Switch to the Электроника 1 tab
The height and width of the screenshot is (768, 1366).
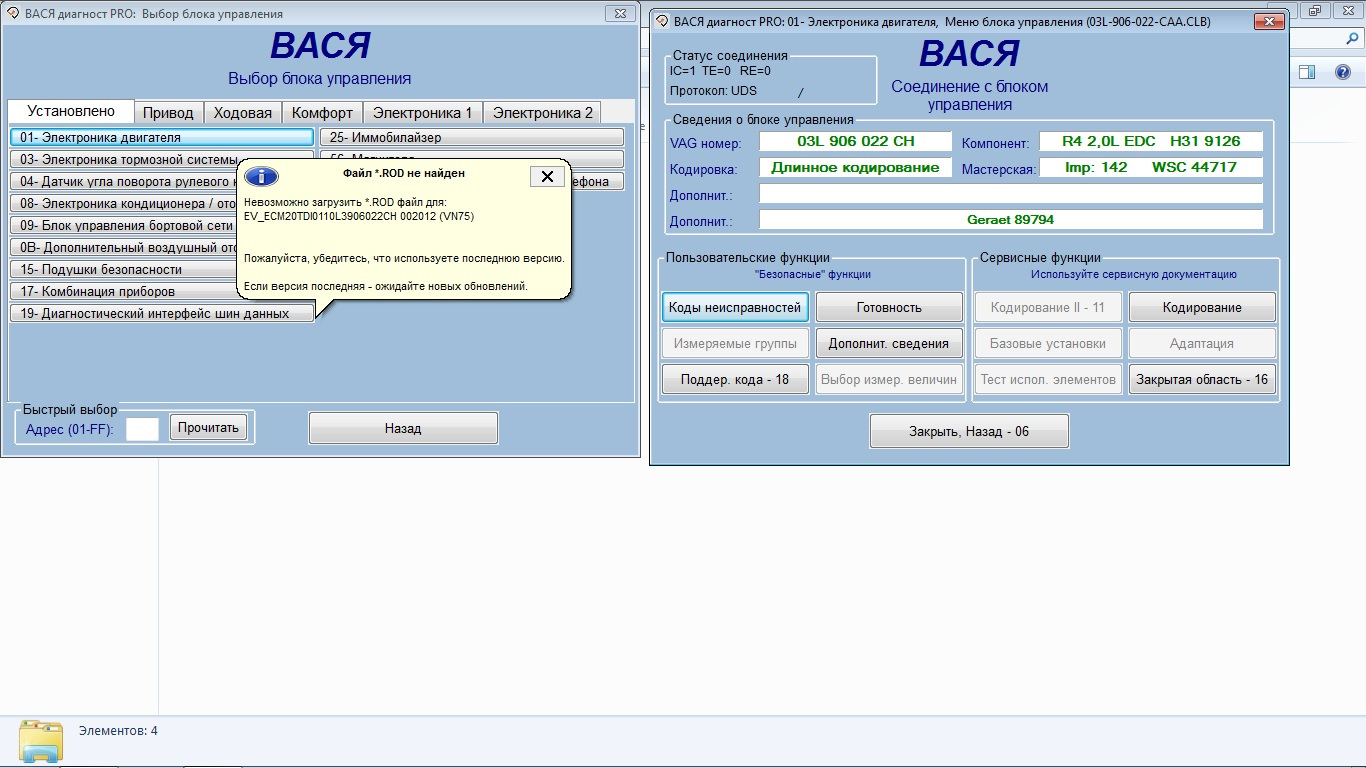pyautogui.click(x=423, y=112)
